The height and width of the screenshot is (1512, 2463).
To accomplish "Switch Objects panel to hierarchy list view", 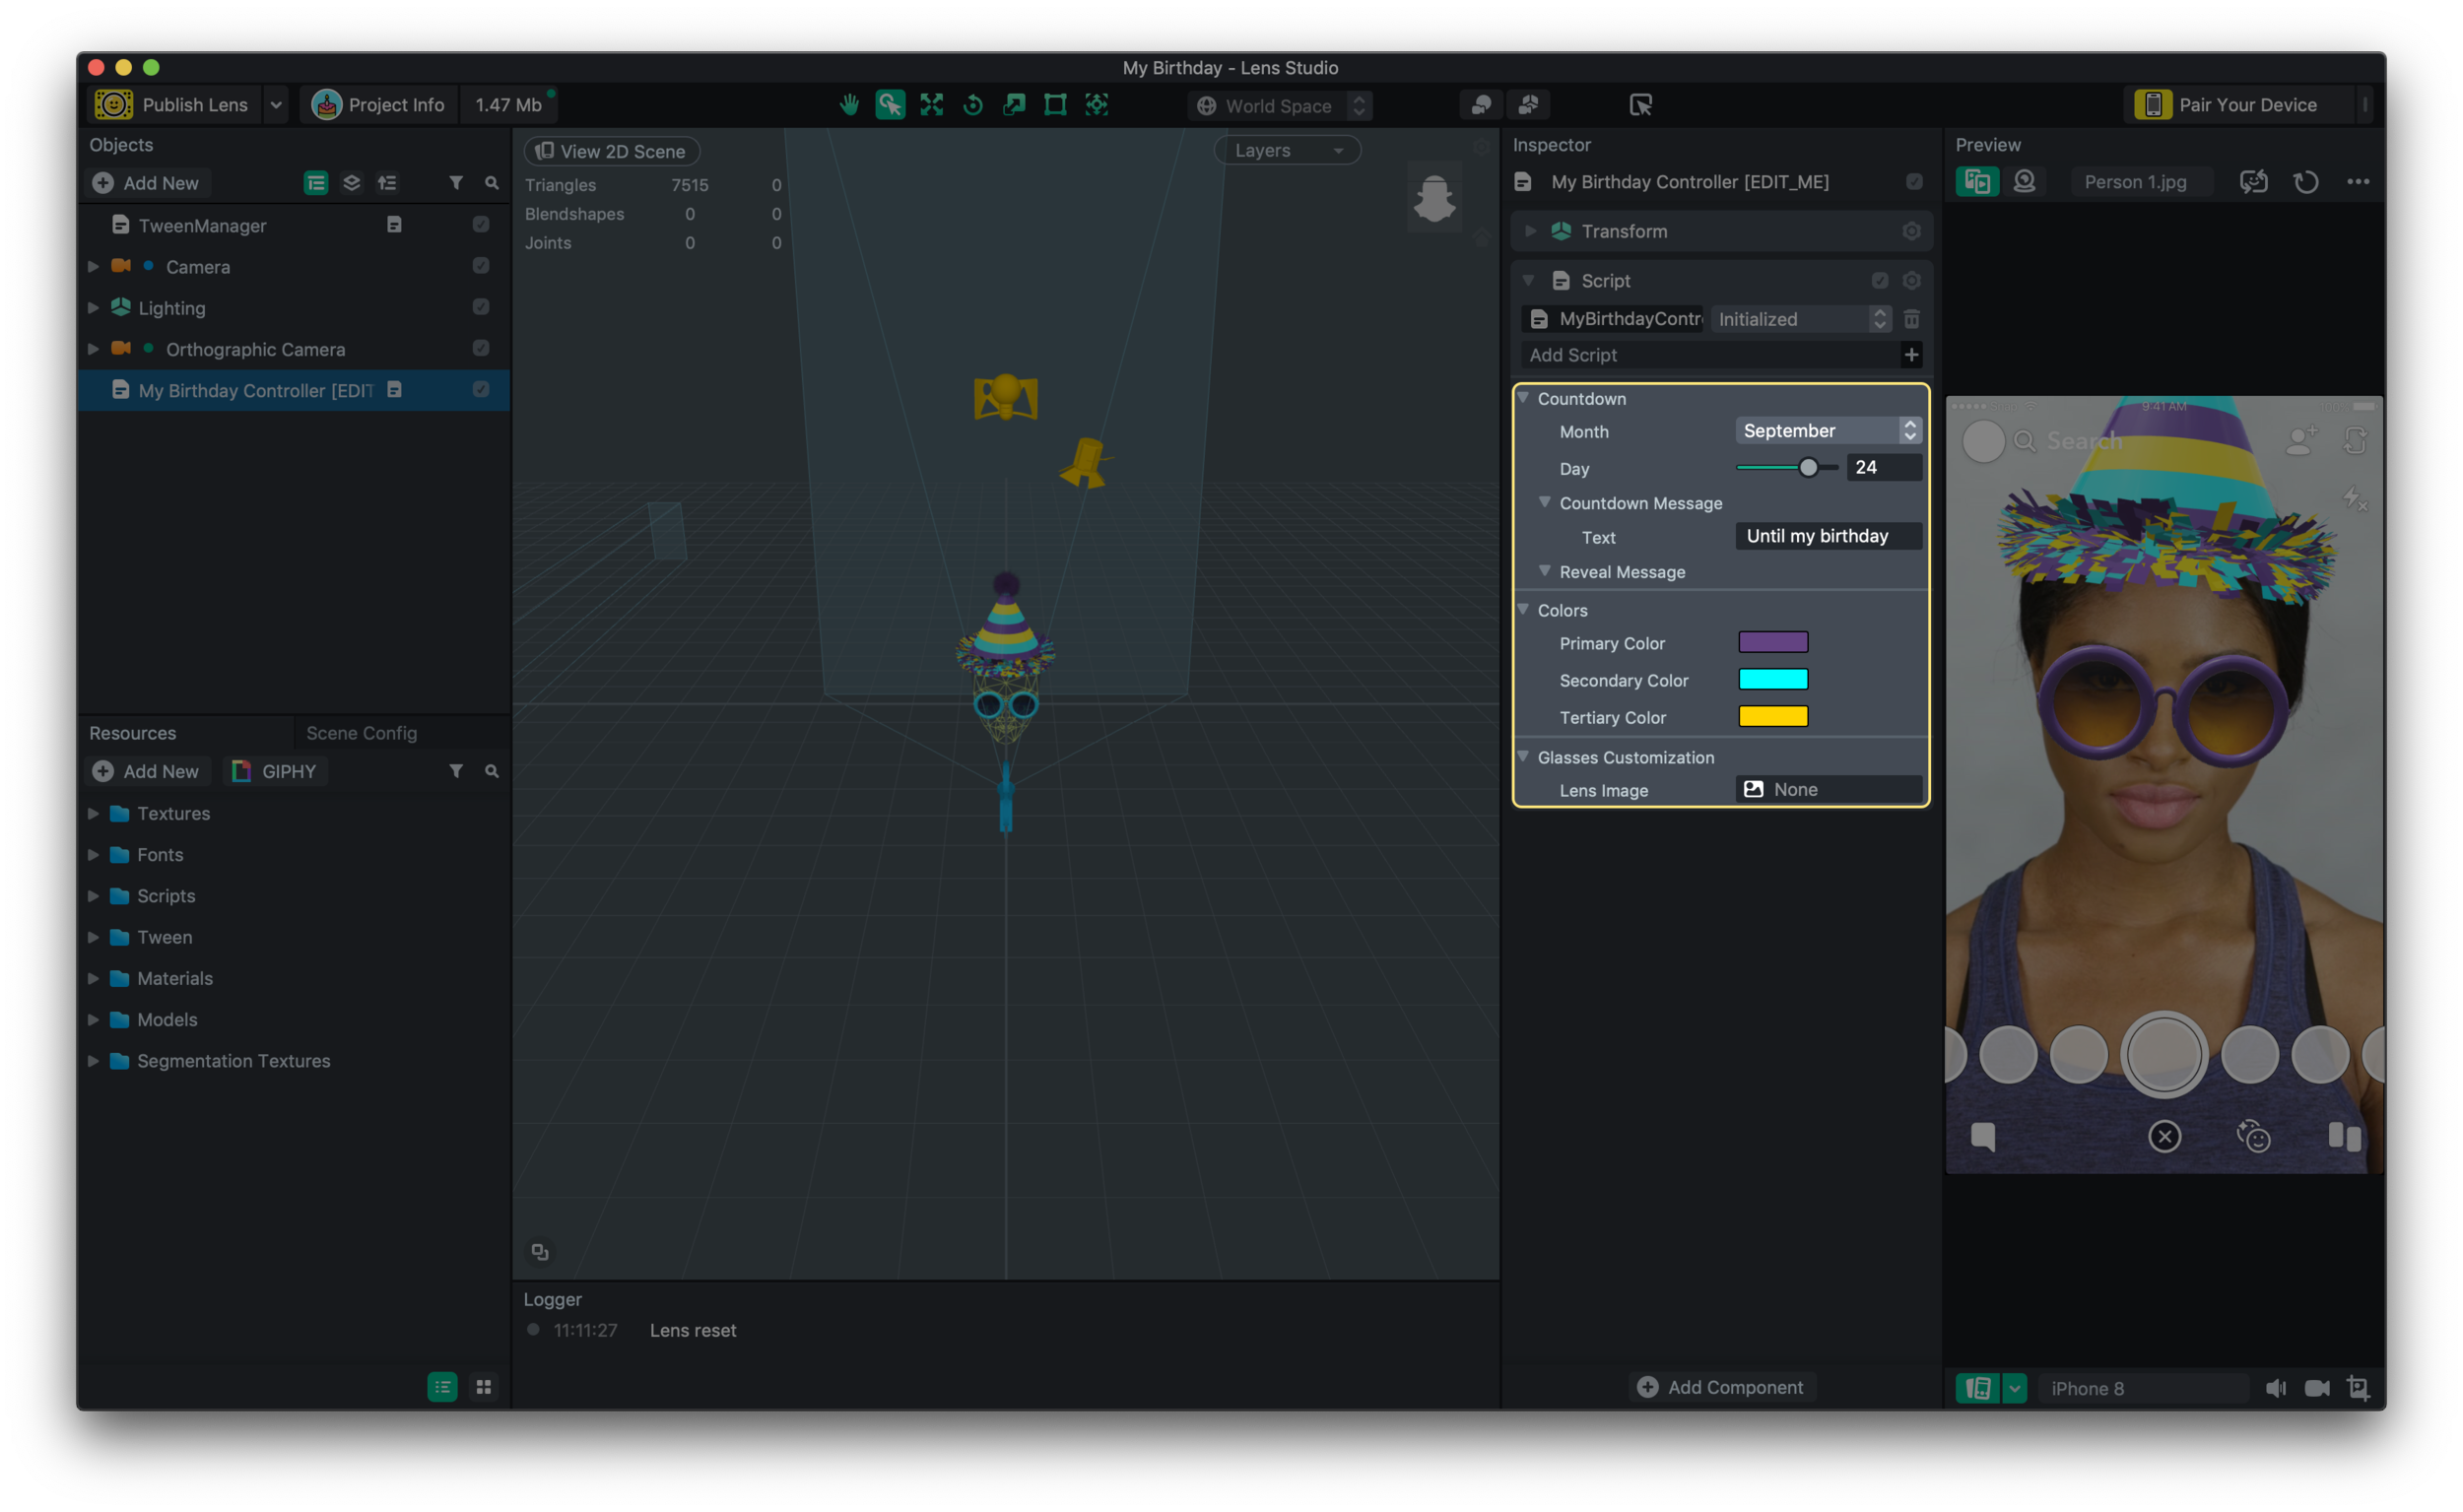I will click(x=316, y=183).
